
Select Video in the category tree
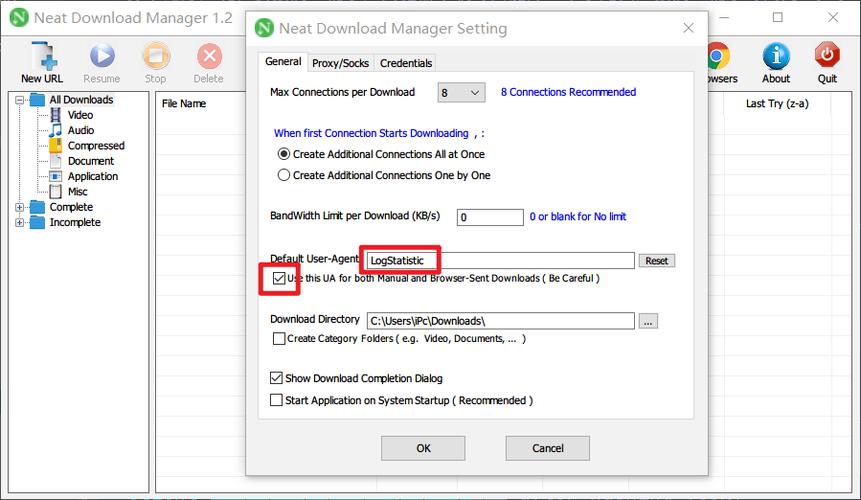coord(80,115)
